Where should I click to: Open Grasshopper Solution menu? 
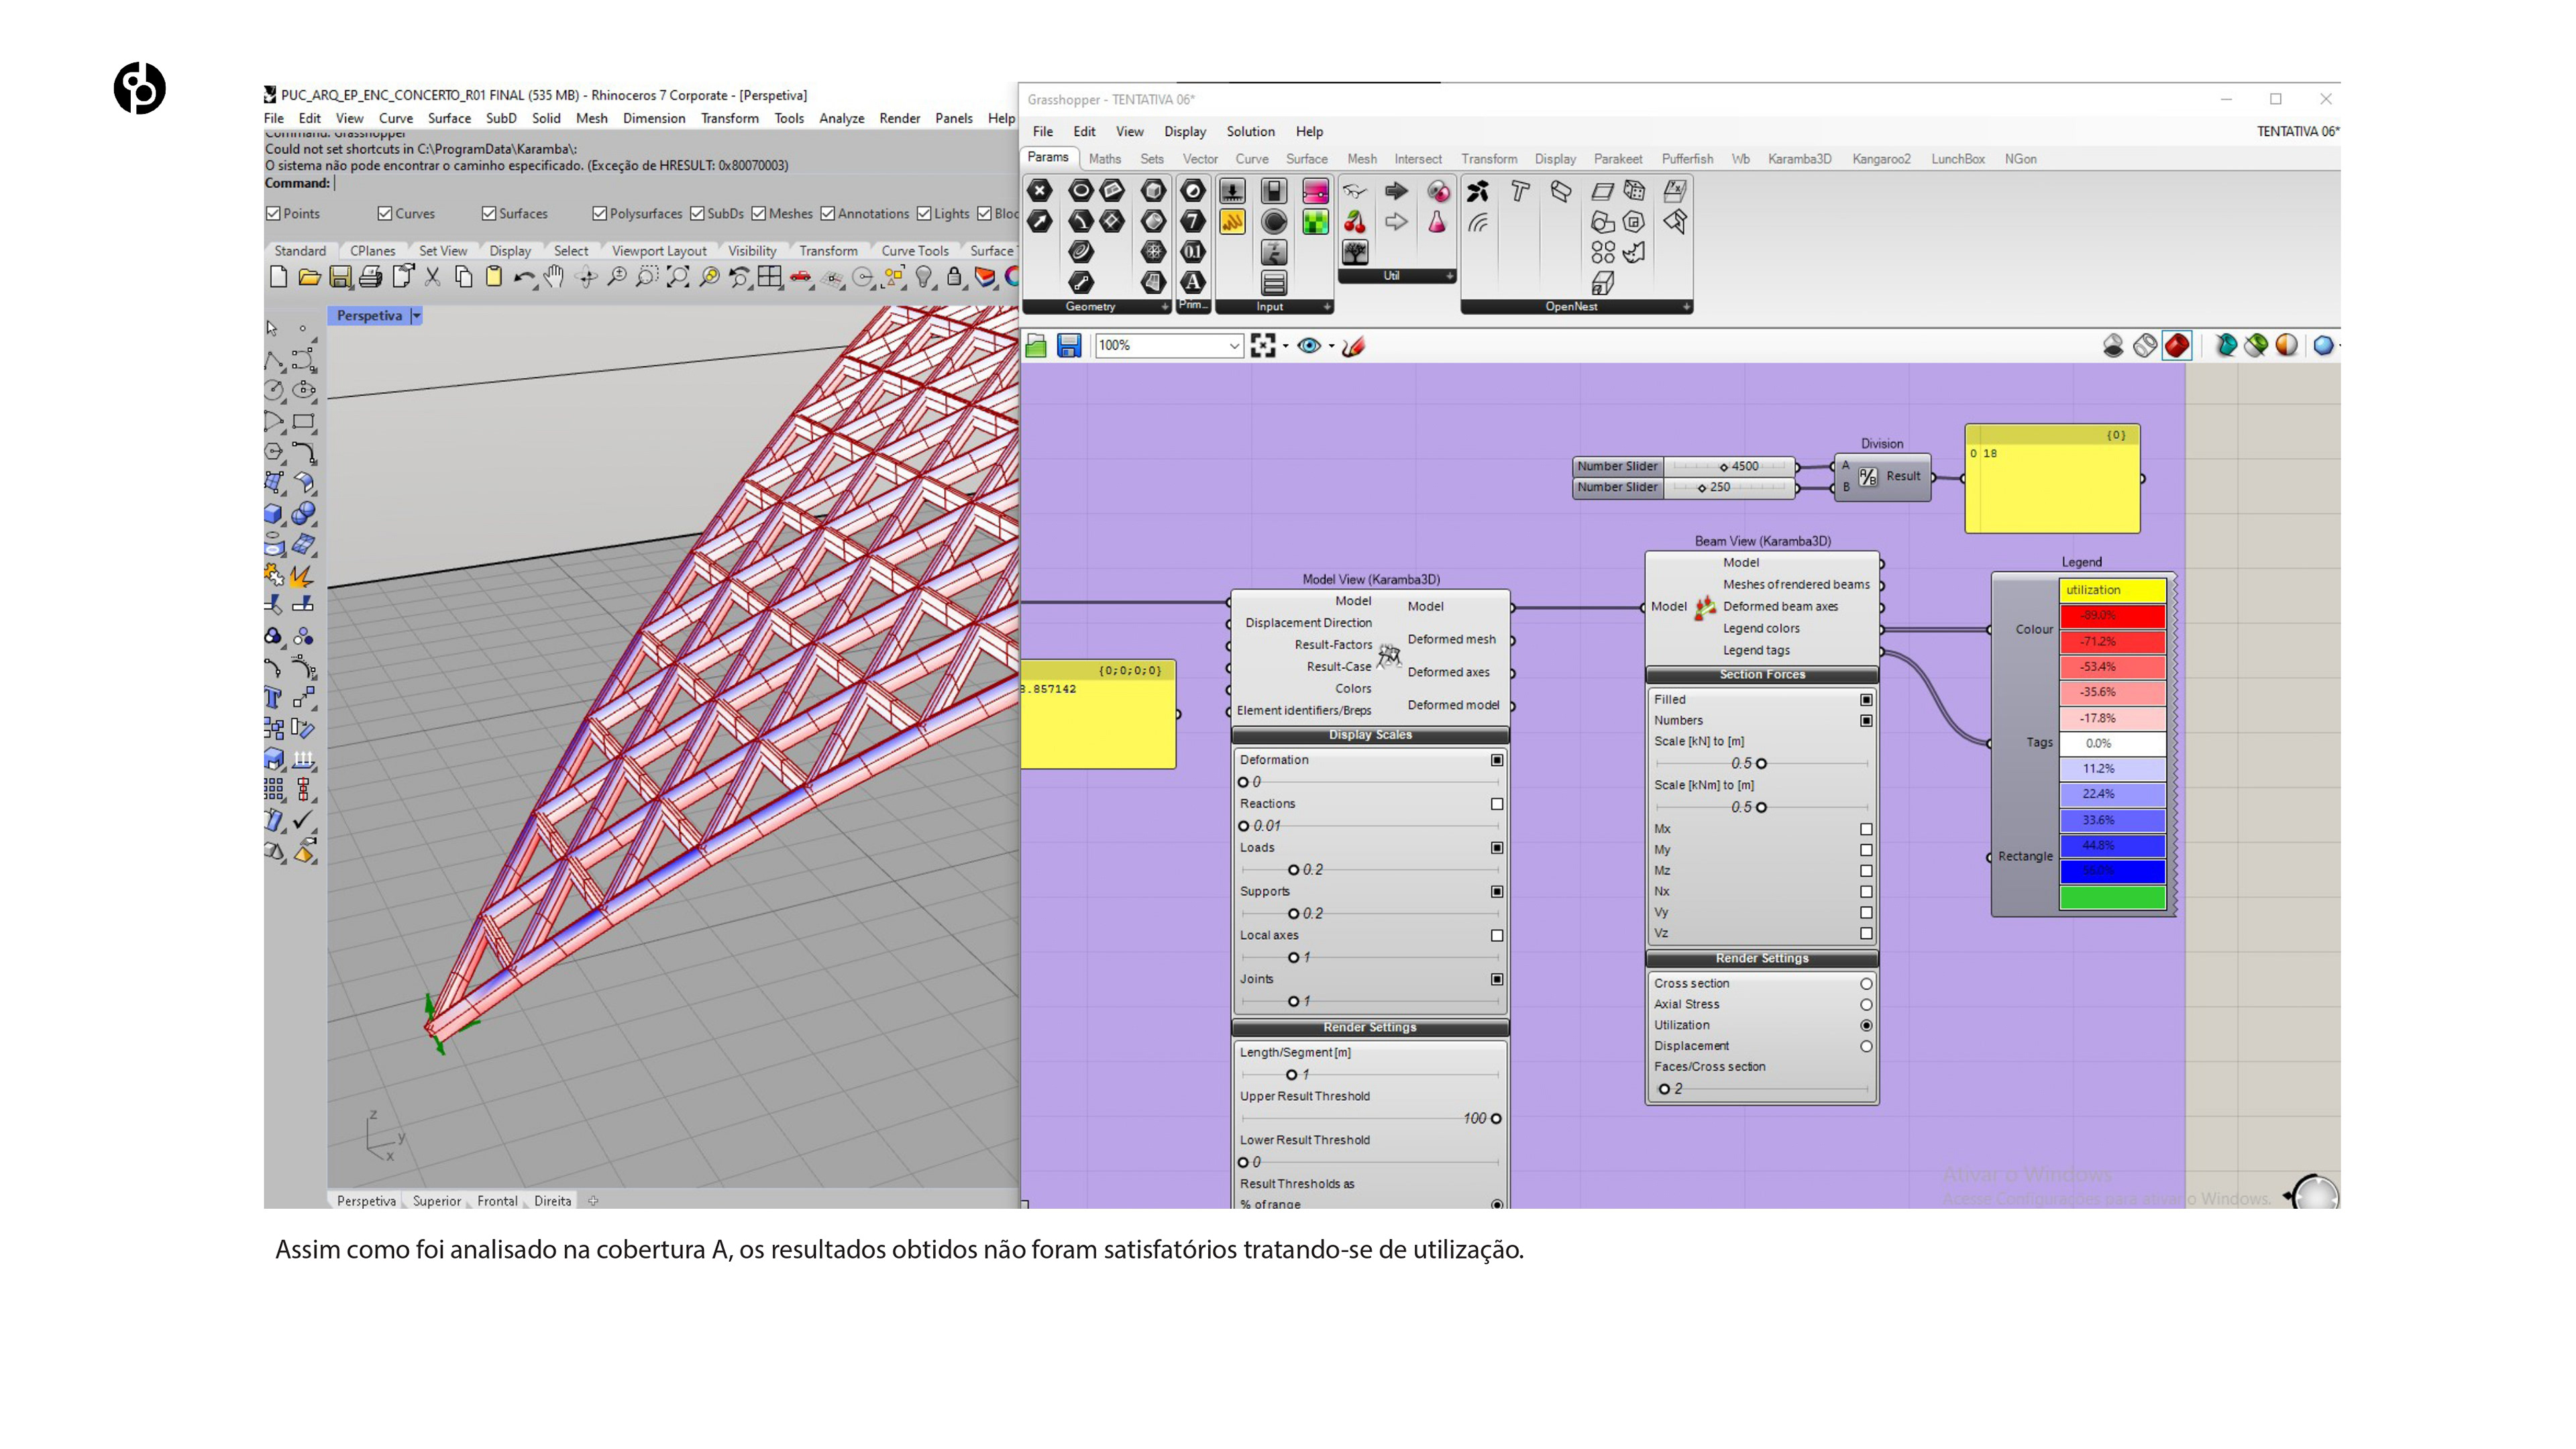tap(1250, 132)
